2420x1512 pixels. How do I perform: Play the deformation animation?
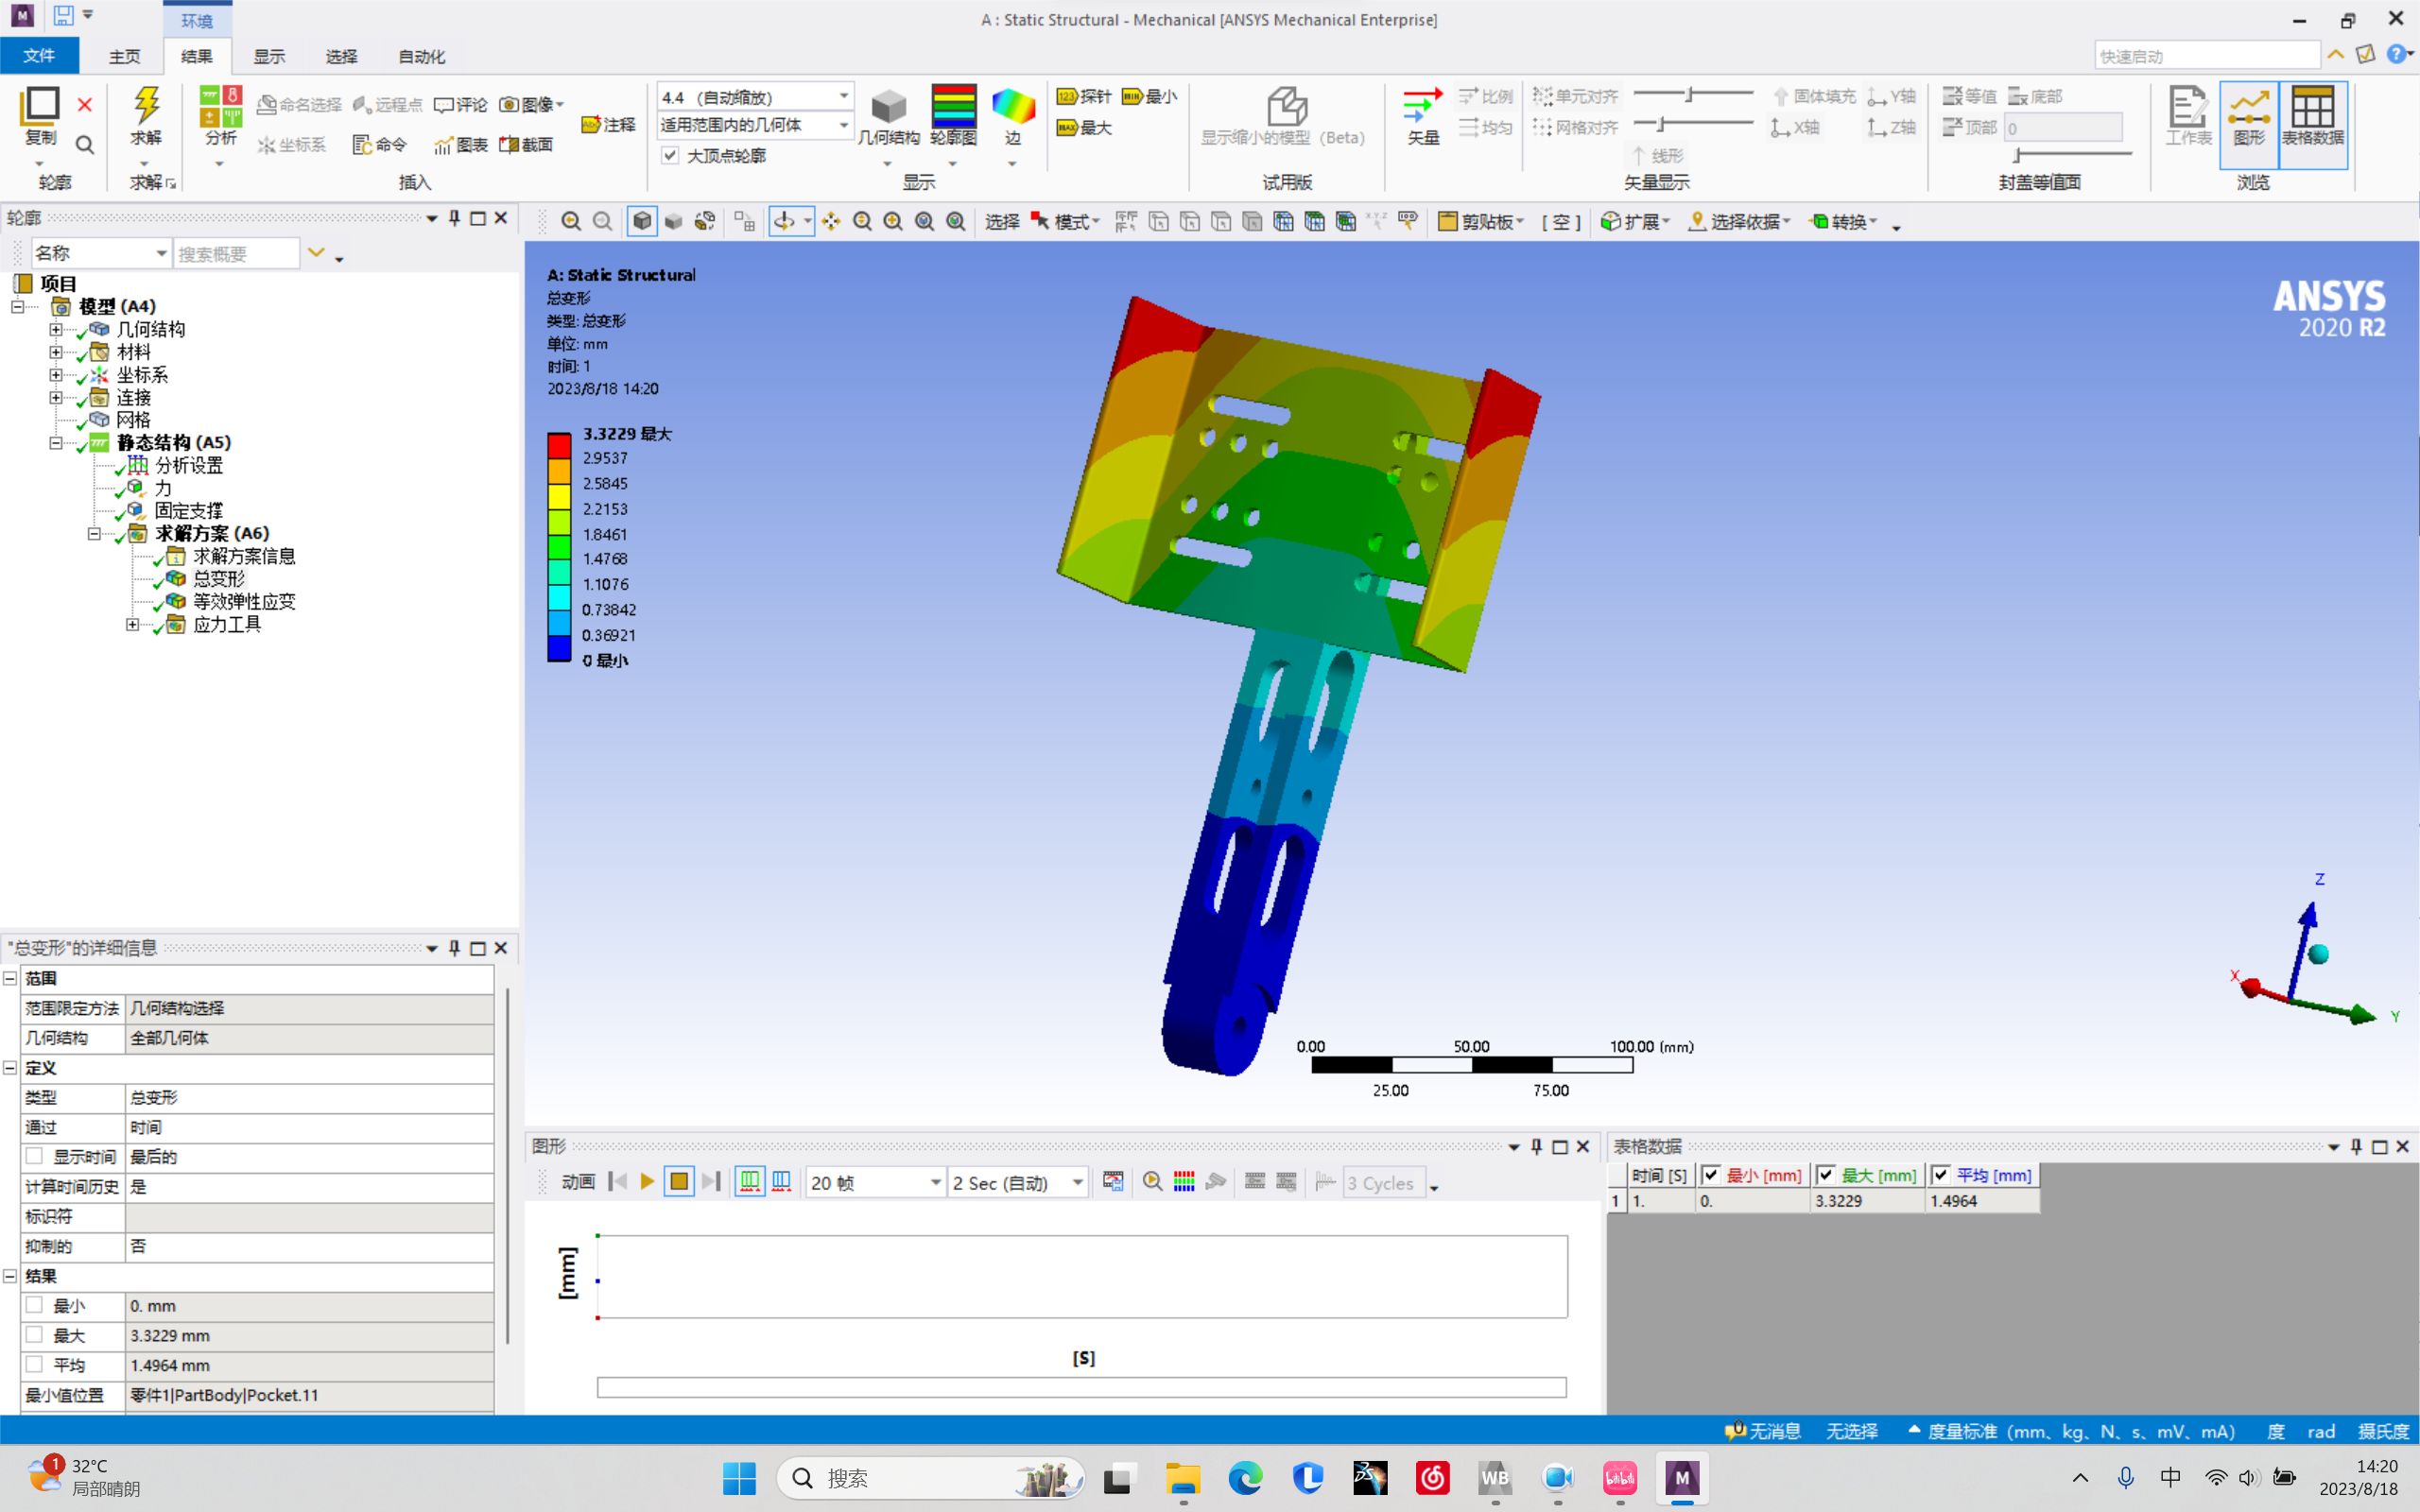coord(647,1182)
